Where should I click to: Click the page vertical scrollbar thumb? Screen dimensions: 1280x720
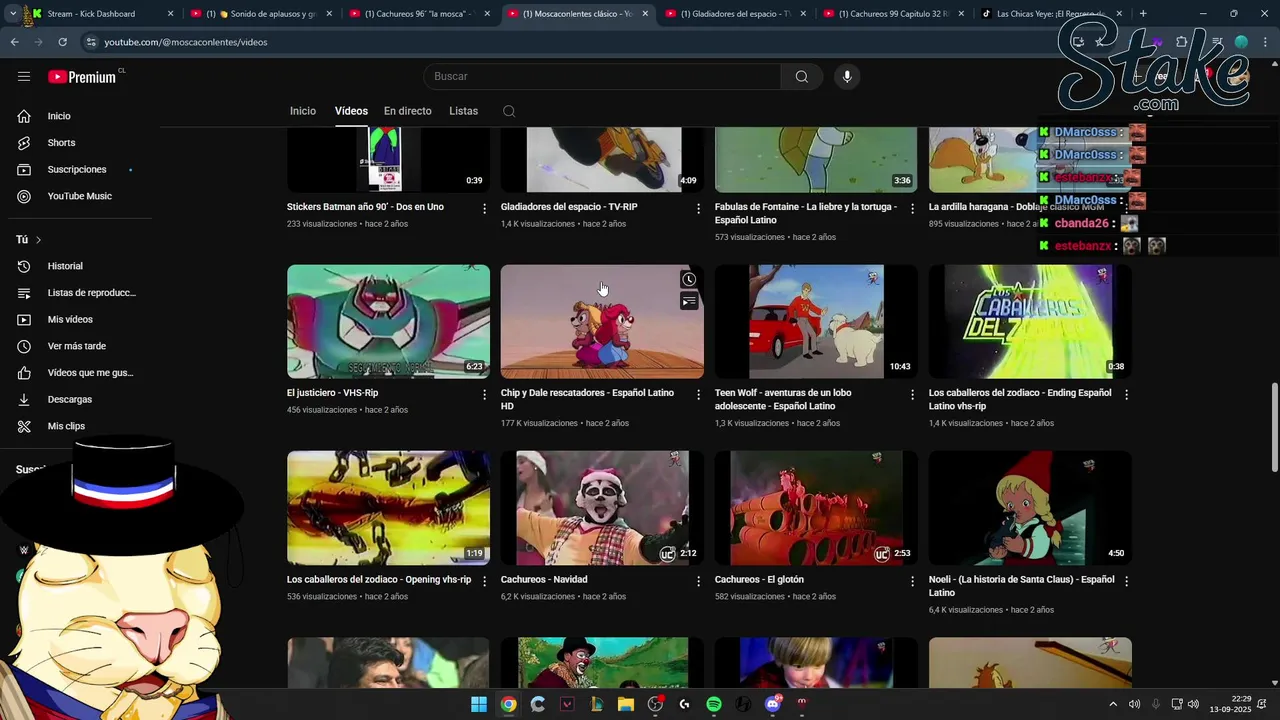(x=1274, y=428)
